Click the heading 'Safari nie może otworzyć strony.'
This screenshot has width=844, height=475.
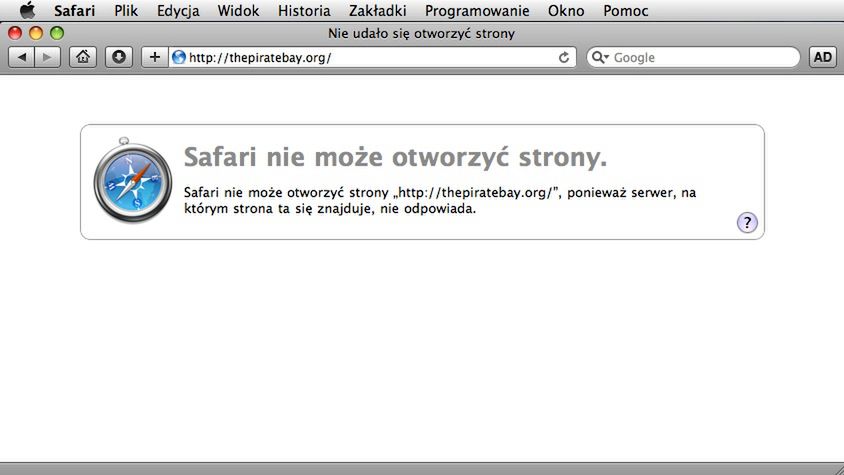click(x=395, y=157)
